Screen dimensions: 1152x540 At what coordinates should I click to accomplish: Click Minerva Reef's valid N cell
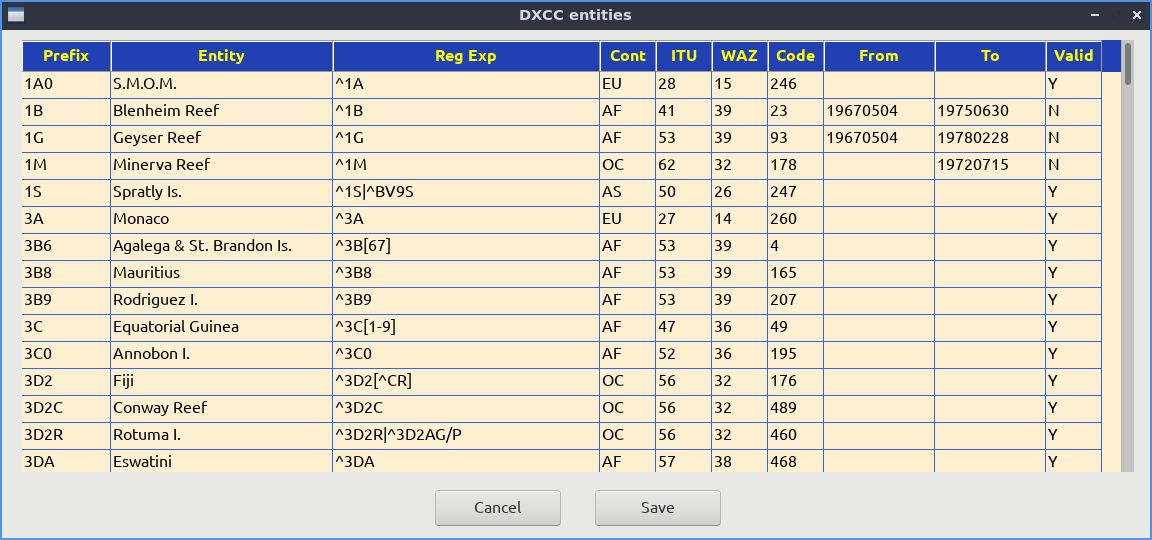[1073, 165]
